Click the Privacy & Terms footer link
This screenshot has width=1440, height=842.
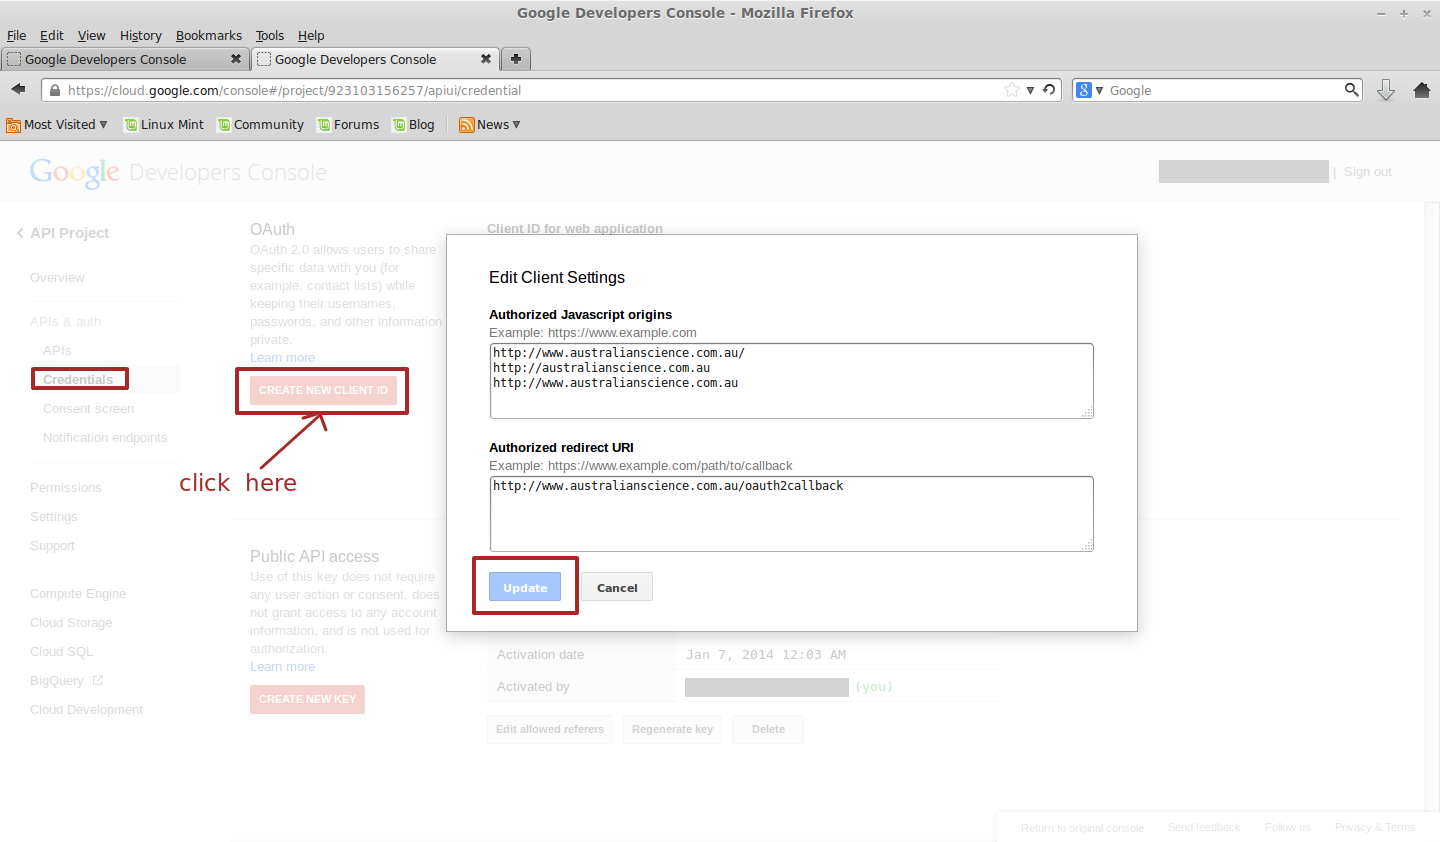pos(1375,828)
